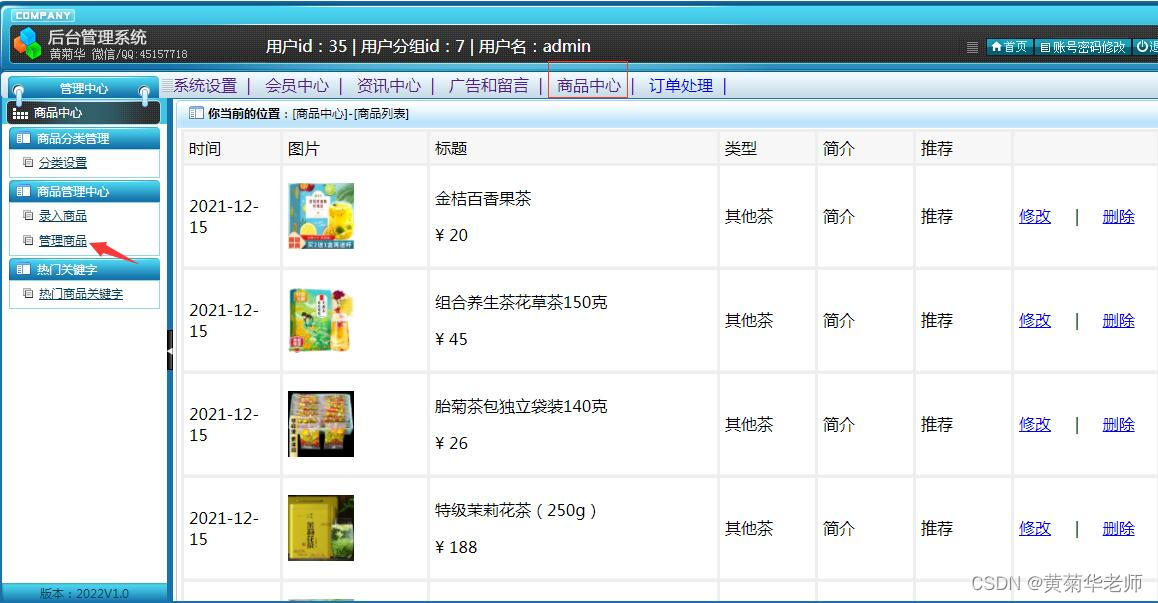Click 推荐 in 金桔百香果茶 row
This screenshot has height=603, width=1158.
tap(936, 217)
